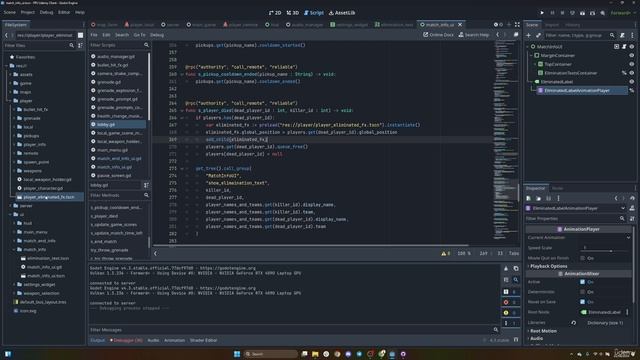Expand Playback Options section
The height and width of the screenshot is (360, 640).
pos(548,267)
